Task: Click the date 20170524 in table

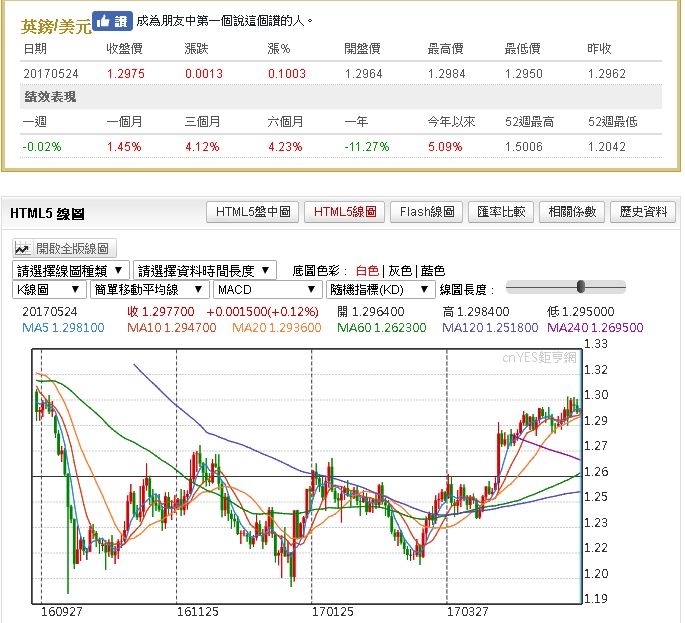Action: (x=51, y=73)
